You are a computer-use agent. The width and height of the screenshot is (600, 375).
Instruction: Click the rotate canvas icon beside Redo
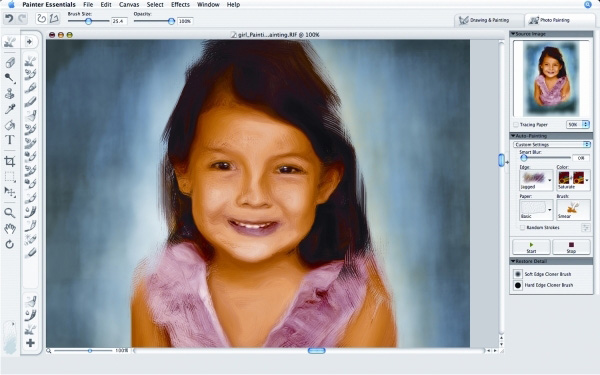click(x=41, y=18)
